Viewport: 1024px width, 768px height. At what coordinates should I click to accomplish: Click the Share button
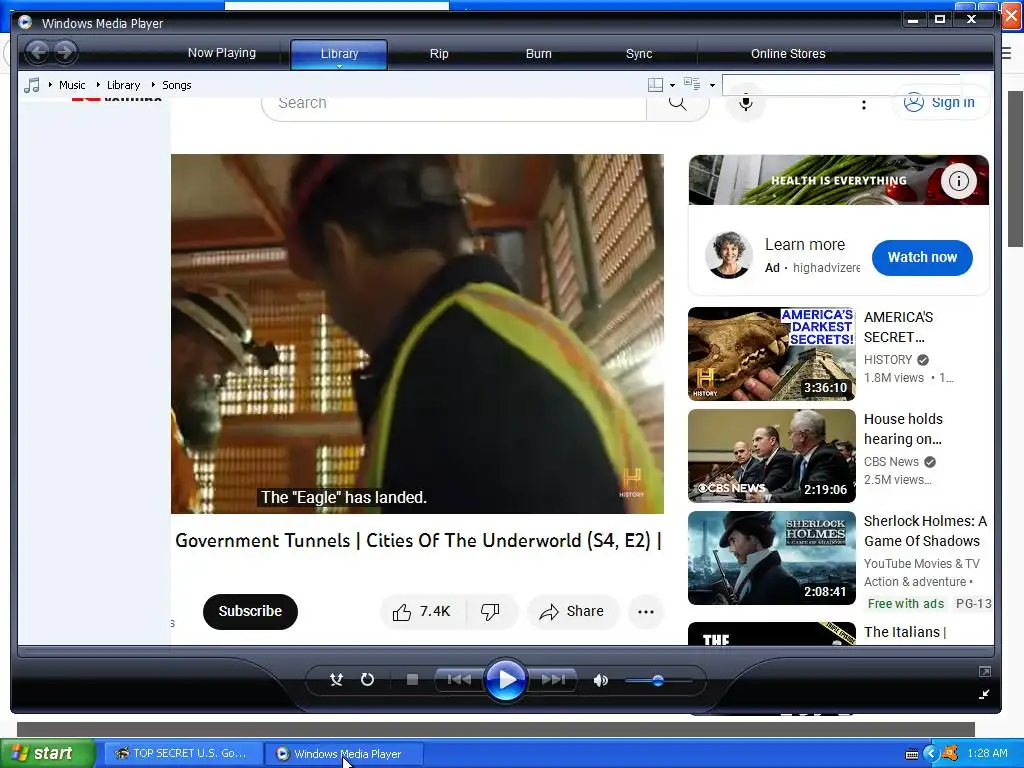pos(572,612)
